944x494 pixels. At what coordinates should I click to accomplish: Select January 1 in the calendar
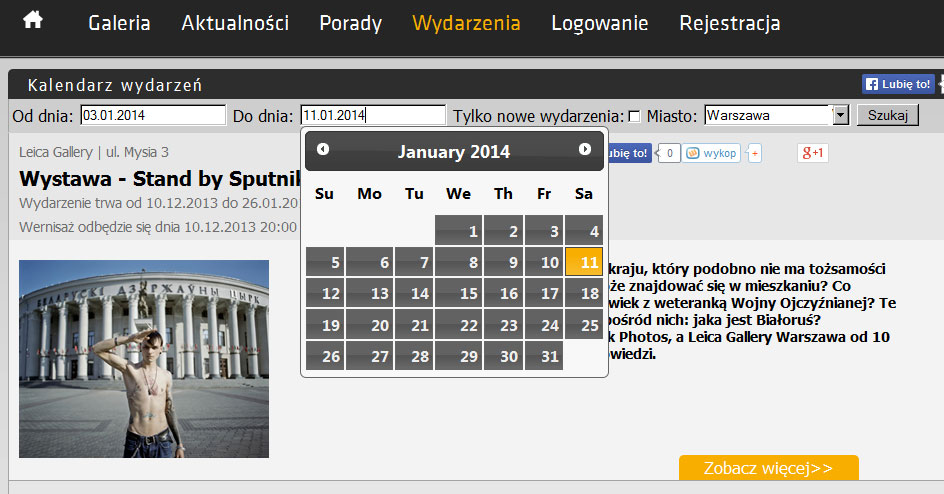pos(458,230)
